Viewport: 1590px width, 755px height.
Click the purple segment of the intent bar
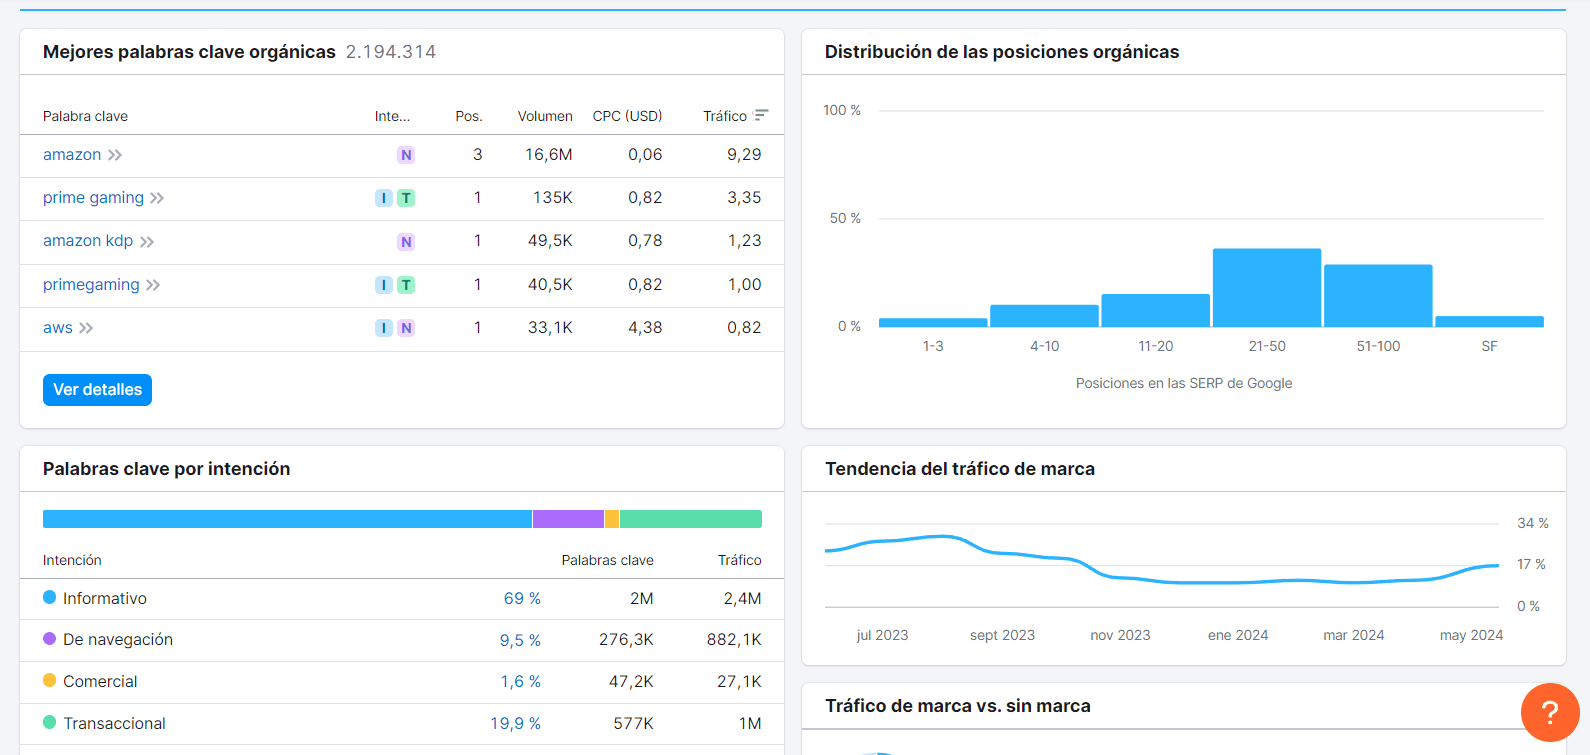click(x=568, y=519)
